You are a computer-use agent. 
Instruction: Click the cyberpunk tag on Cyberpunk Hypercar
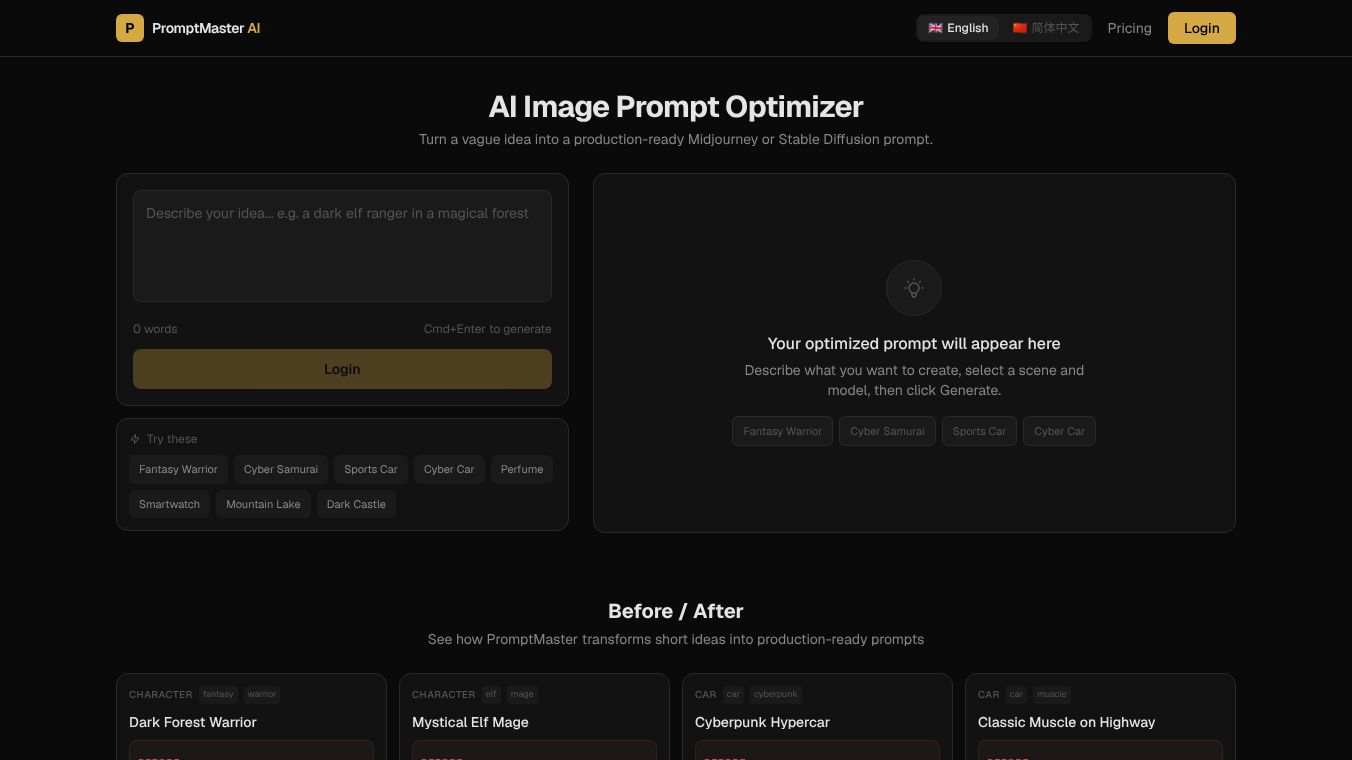776,694
